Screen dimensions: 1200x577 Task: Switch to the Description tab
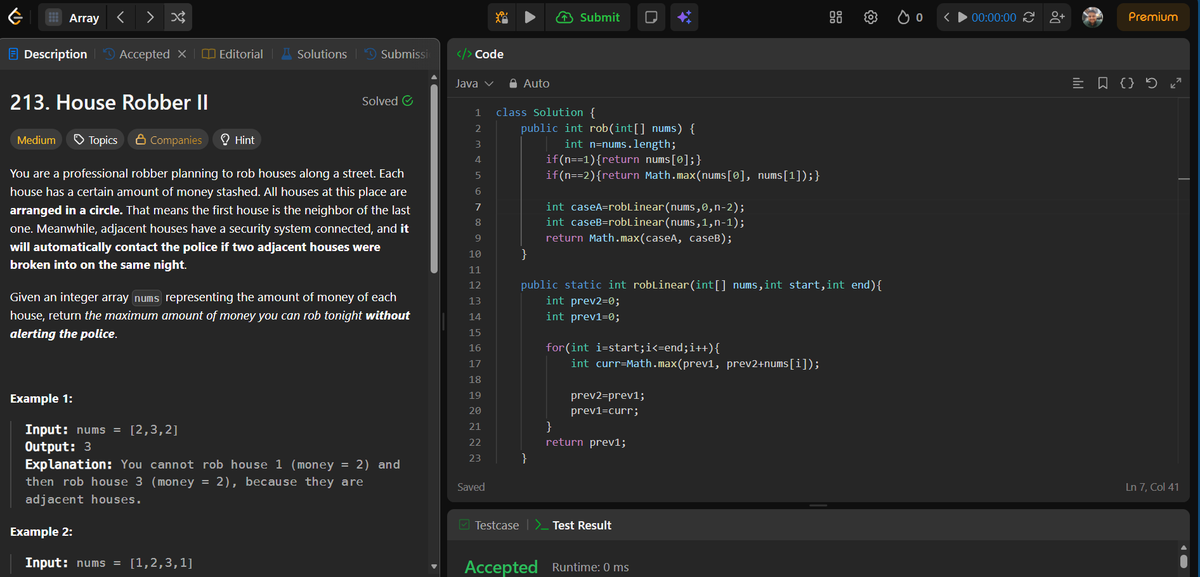point(47,54)
